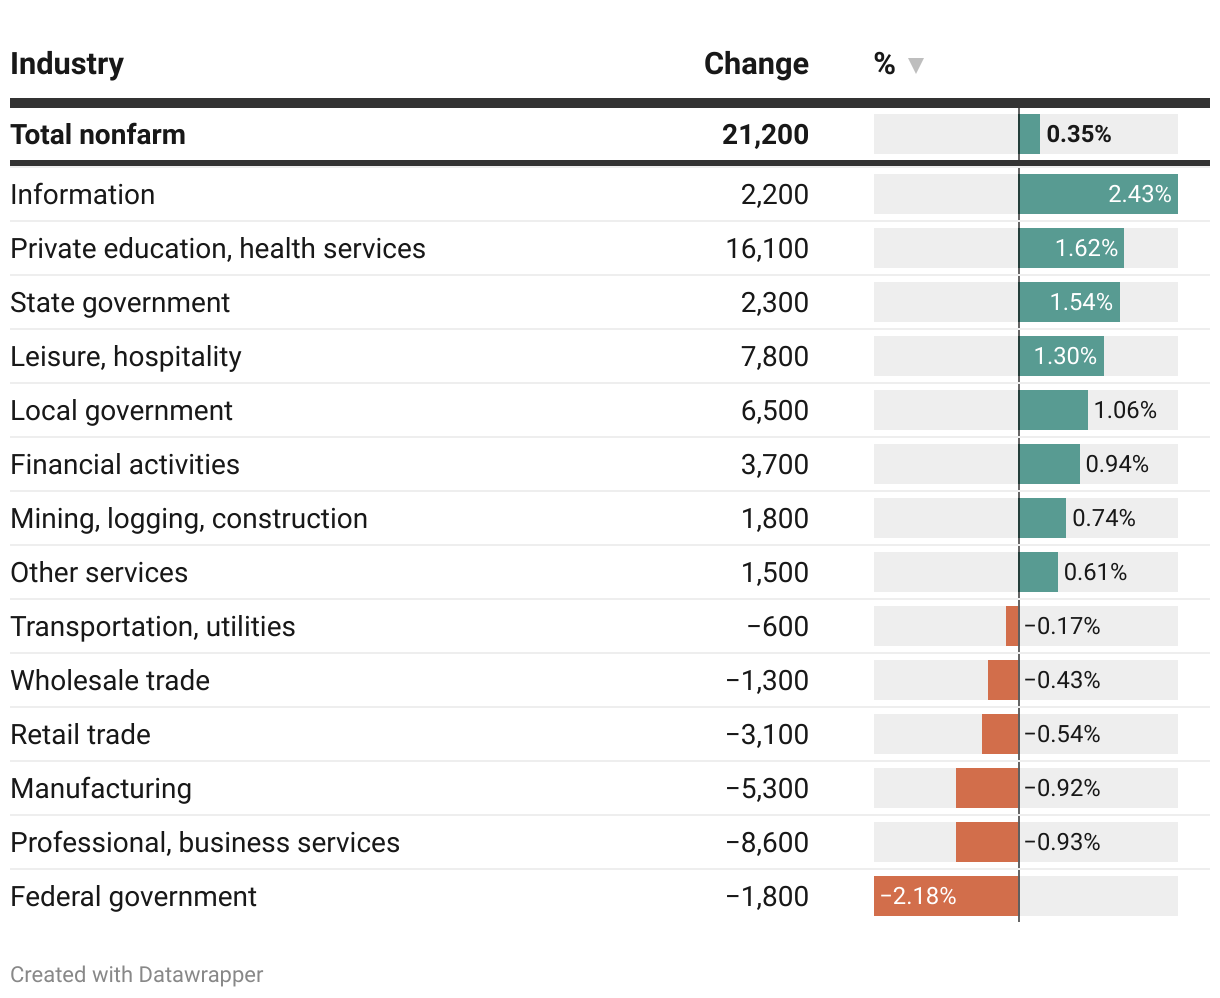Select the Total nonfarm row label
The height and width of the screenshot is (998, 1220).
tap(98, 134)
